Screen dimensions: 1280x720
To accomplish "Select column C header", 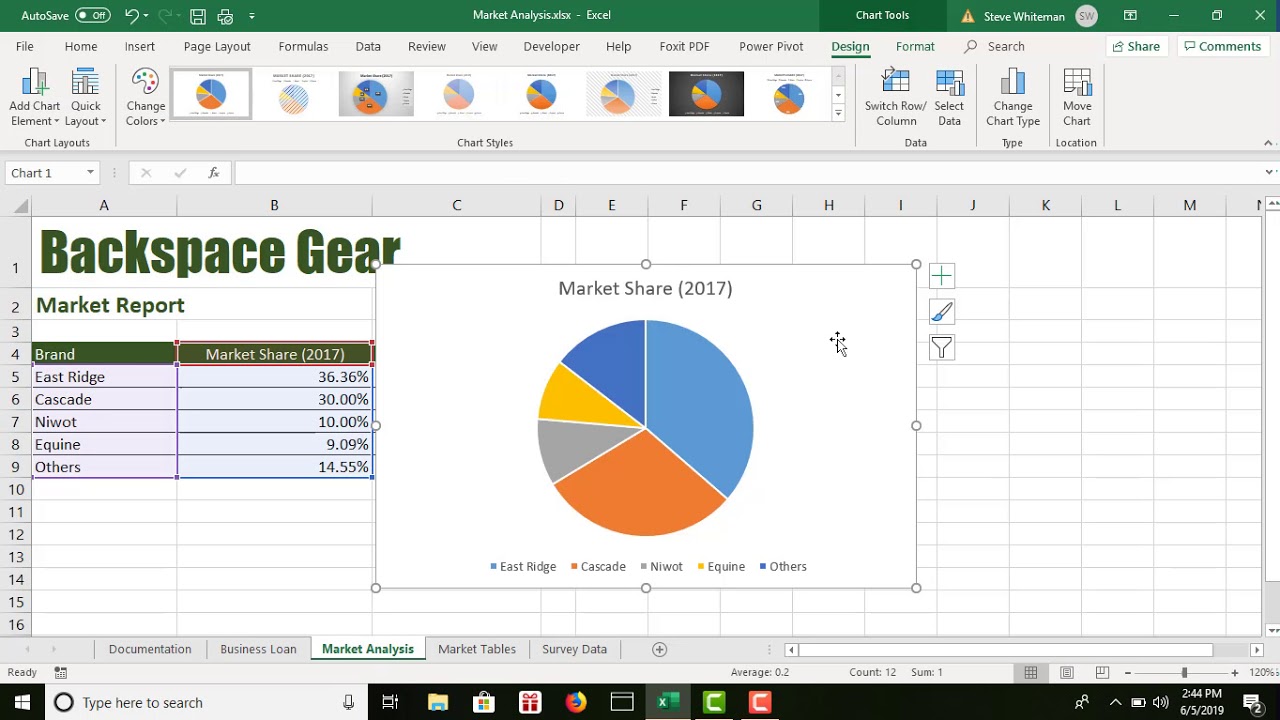I will [457, 205].
